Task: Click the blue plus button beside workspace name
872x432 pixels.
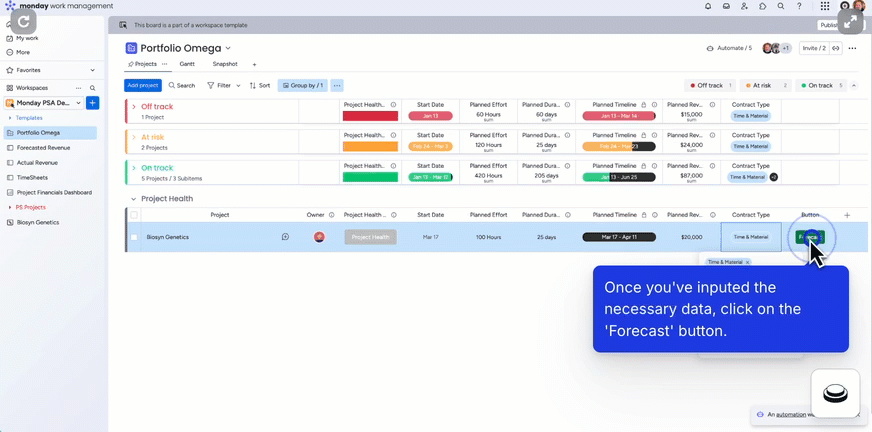Action: [x=92, y=103]
